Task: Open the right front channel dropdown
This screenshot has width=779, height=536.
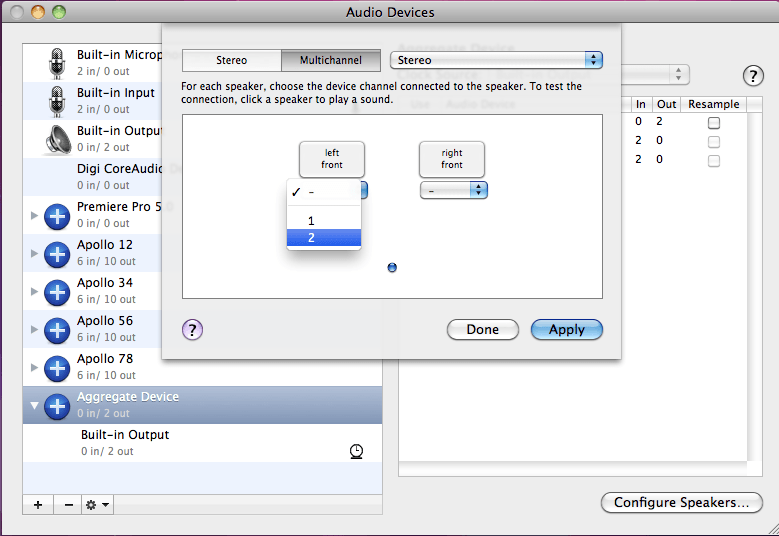Action: tap(453, 190)
